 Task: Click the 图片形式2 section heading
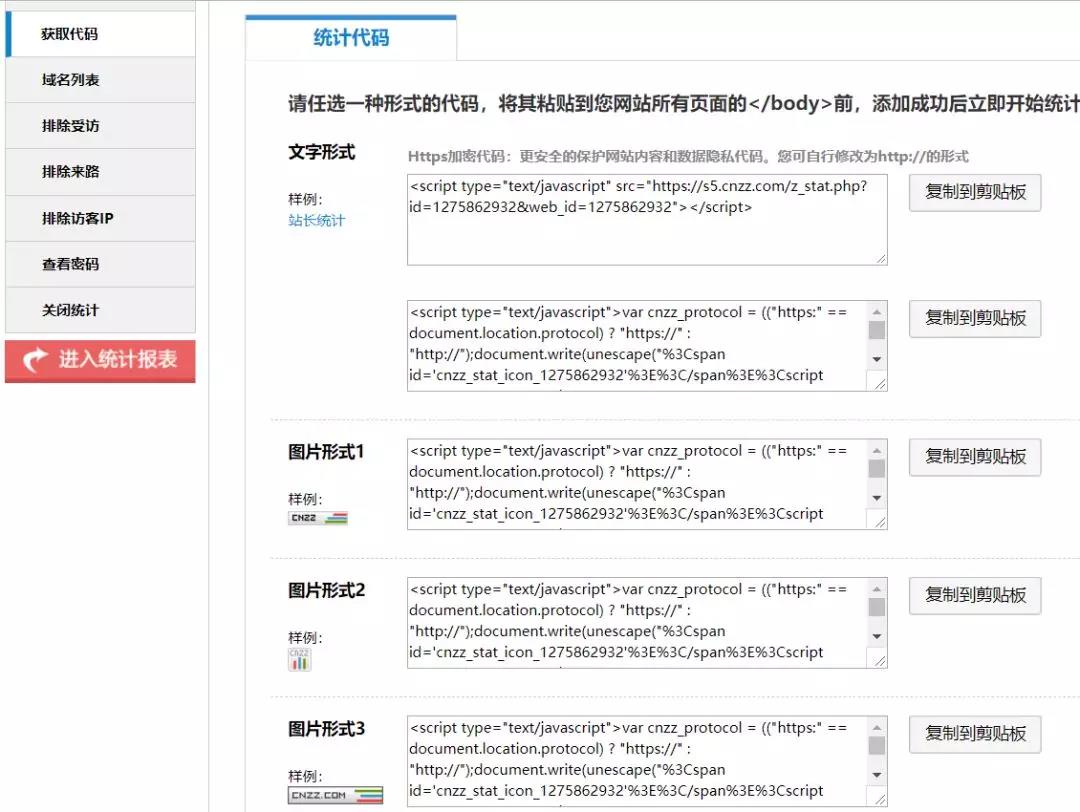[x=326, y=590]
